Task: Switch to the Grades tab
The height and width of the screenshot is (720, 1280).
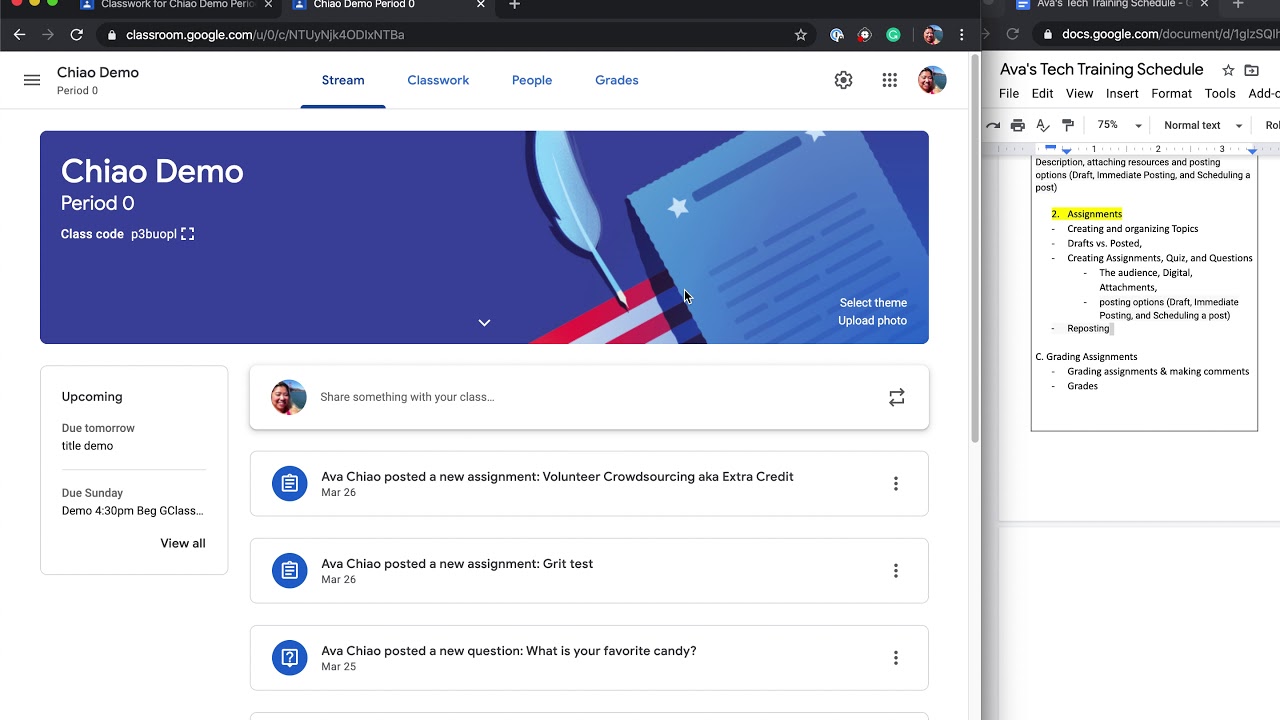Action: click(616, 80)
